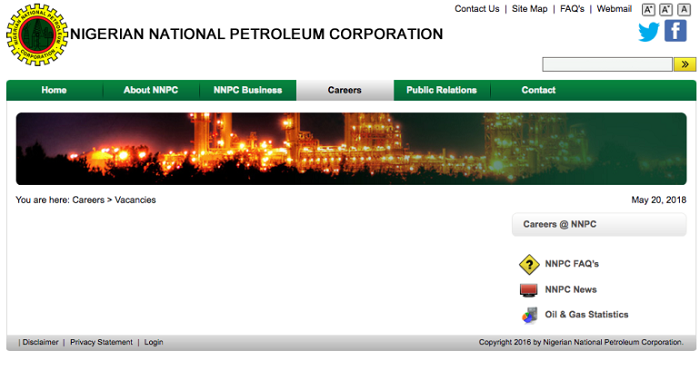
Task: Open the NNPC Business menu tab
Action: (x=248, y=90)
